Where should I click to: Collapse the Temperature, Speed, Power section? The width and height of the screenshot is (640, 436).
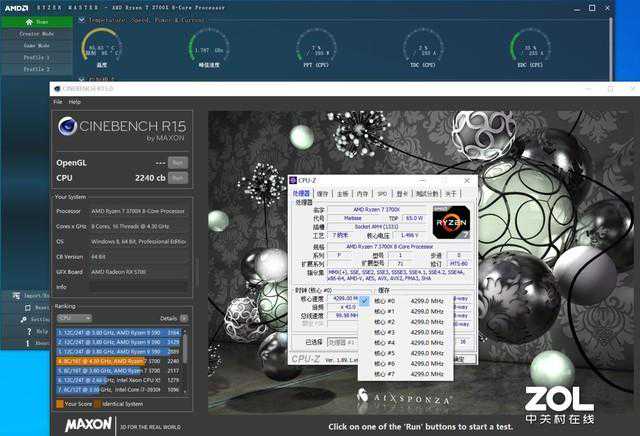[81, 19]
